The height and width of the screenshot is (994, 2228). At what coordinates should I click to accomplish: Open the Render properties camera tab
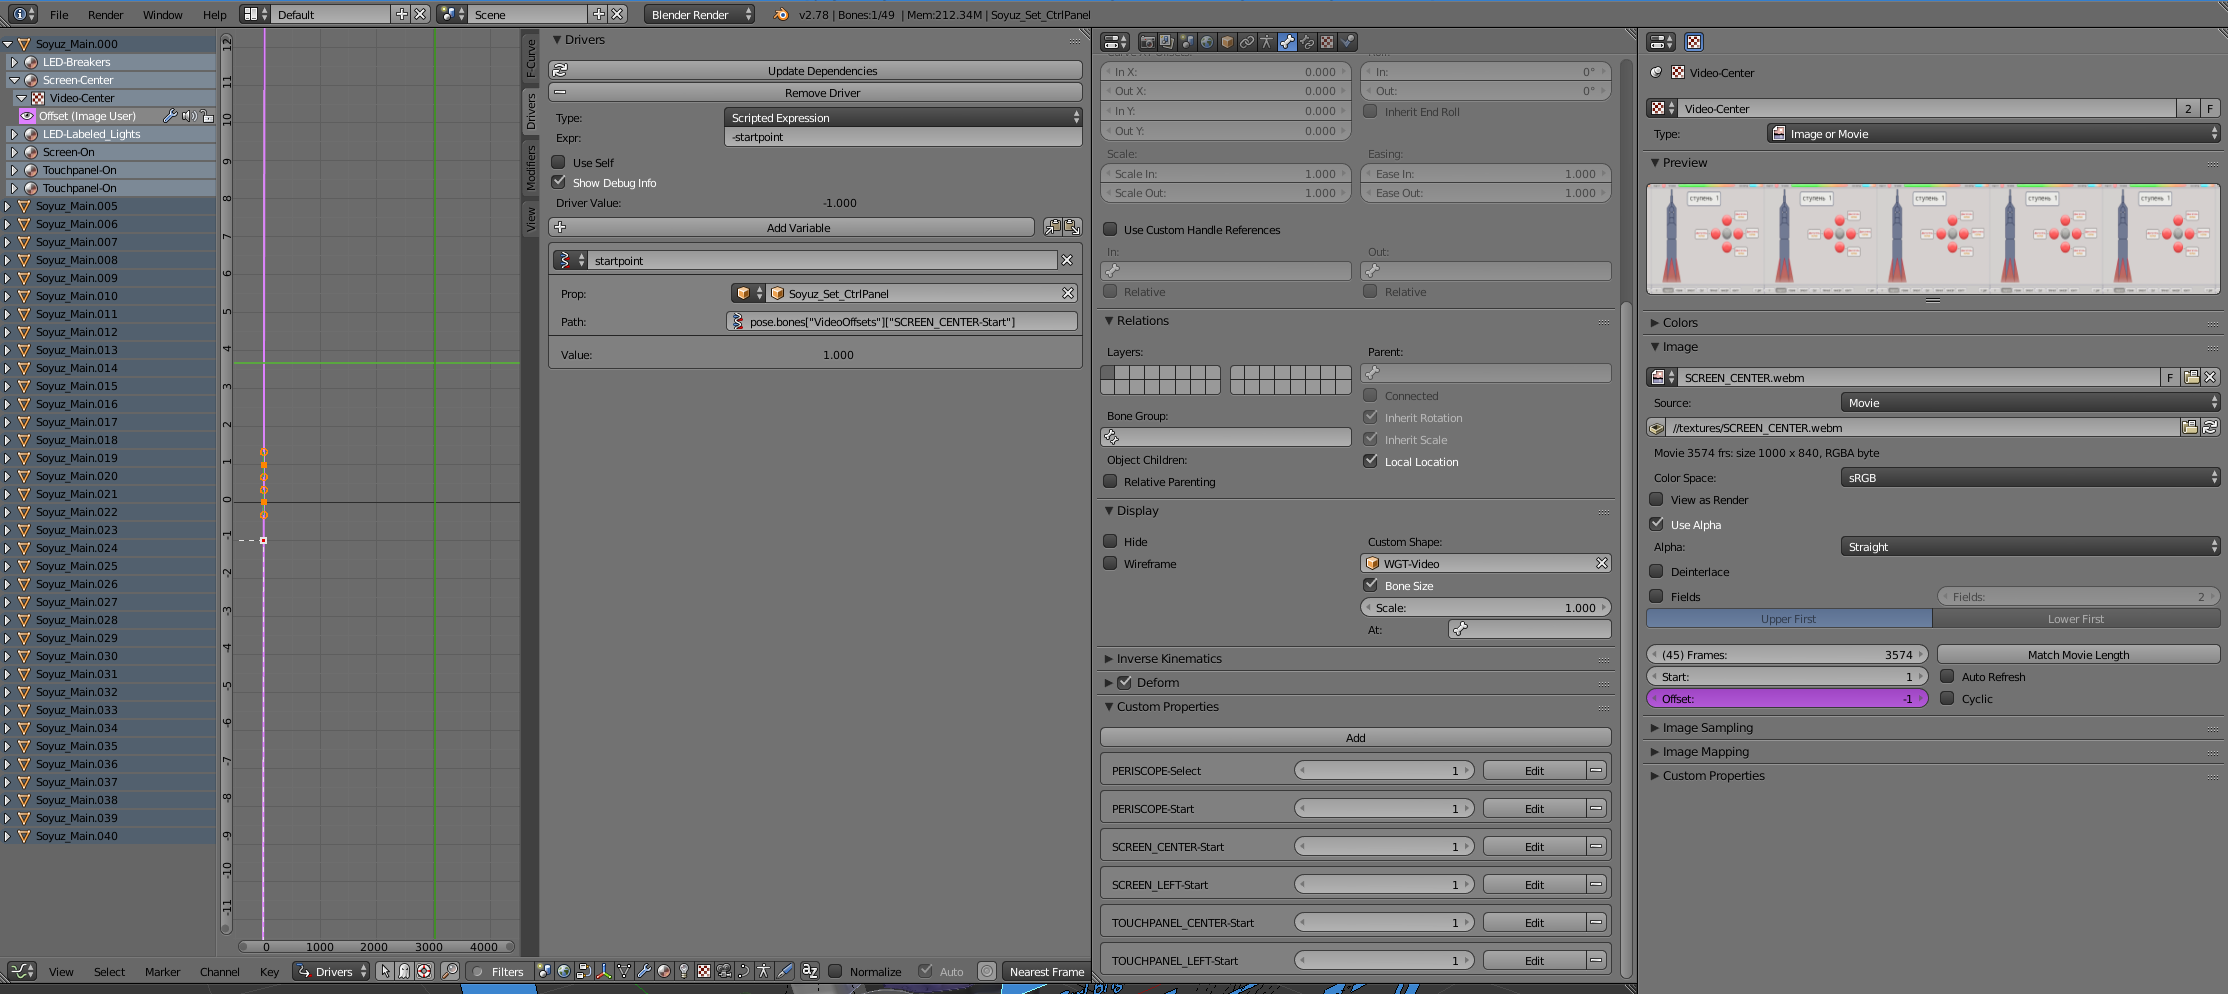(1147, 42)
